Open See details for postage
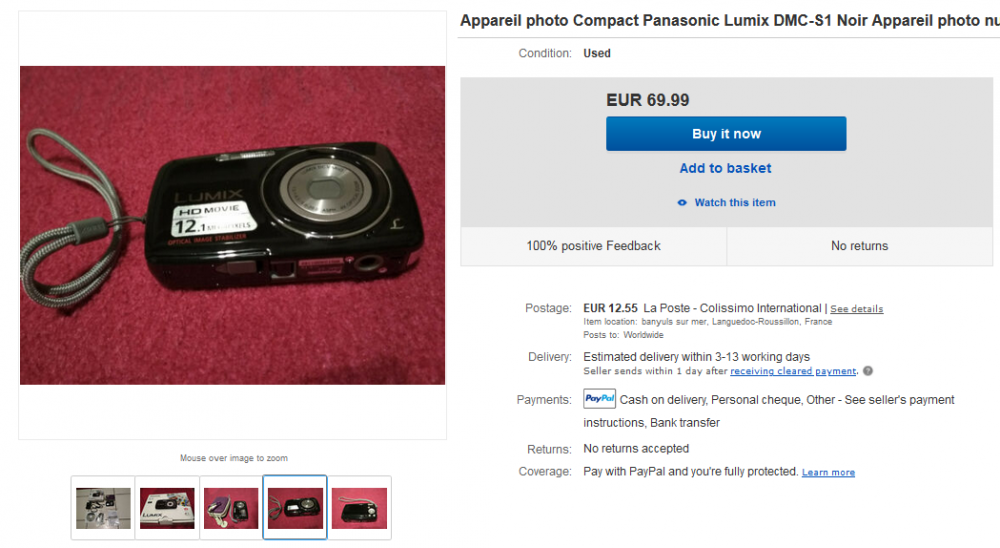The image size is (1000, 548). [856, 309]
